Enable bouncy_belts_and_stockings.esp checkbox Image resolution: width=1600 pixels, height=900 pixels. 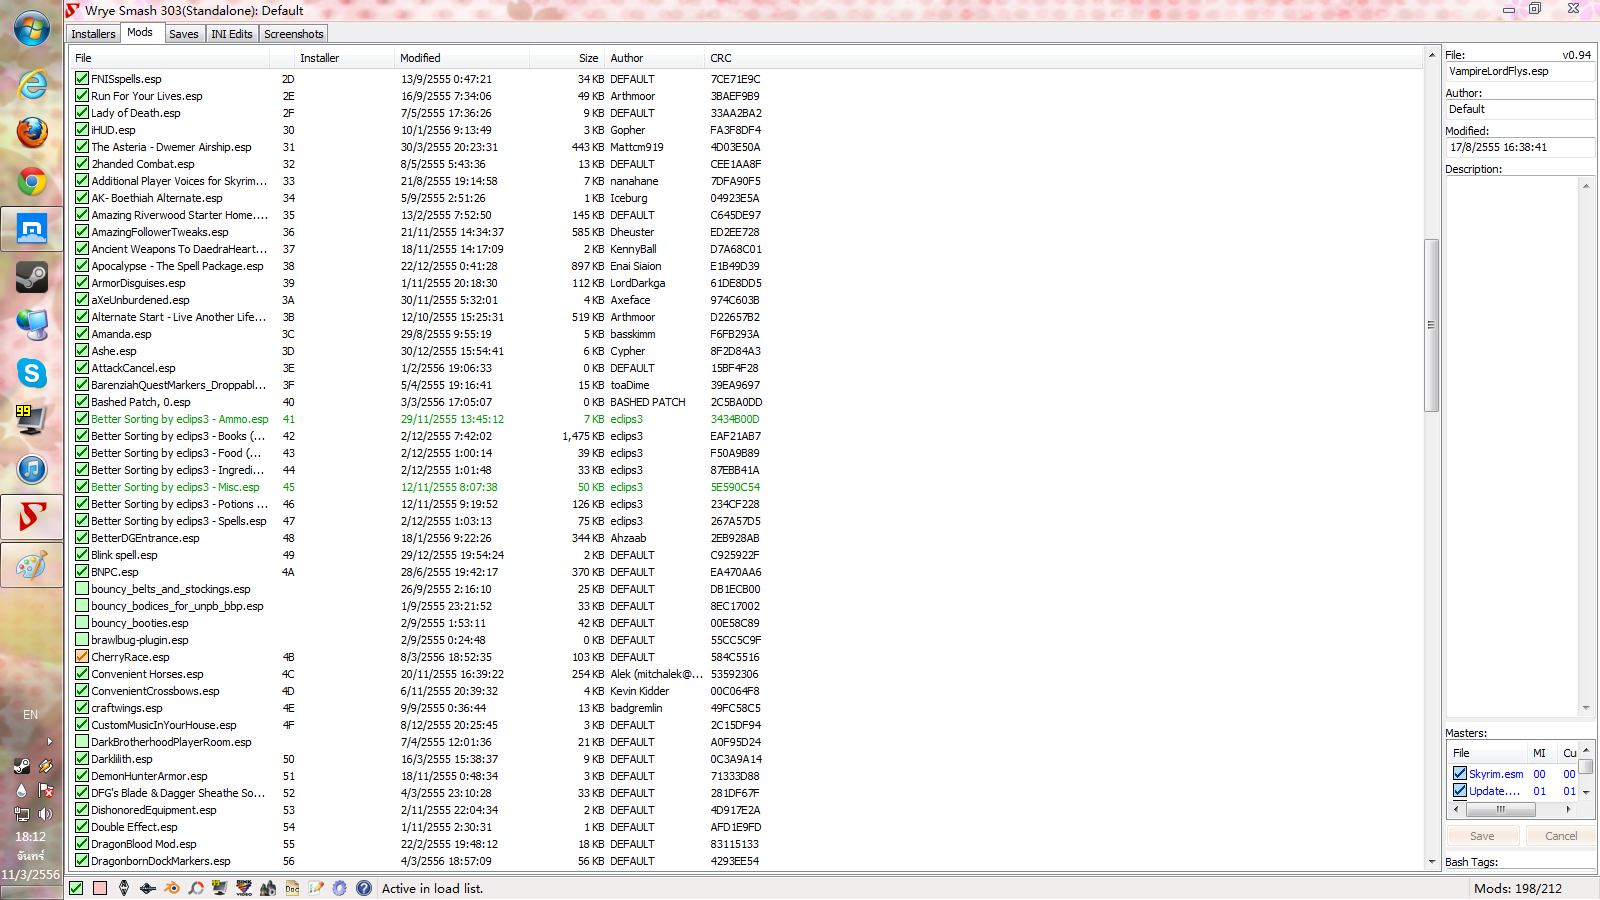tap(82, 588)
